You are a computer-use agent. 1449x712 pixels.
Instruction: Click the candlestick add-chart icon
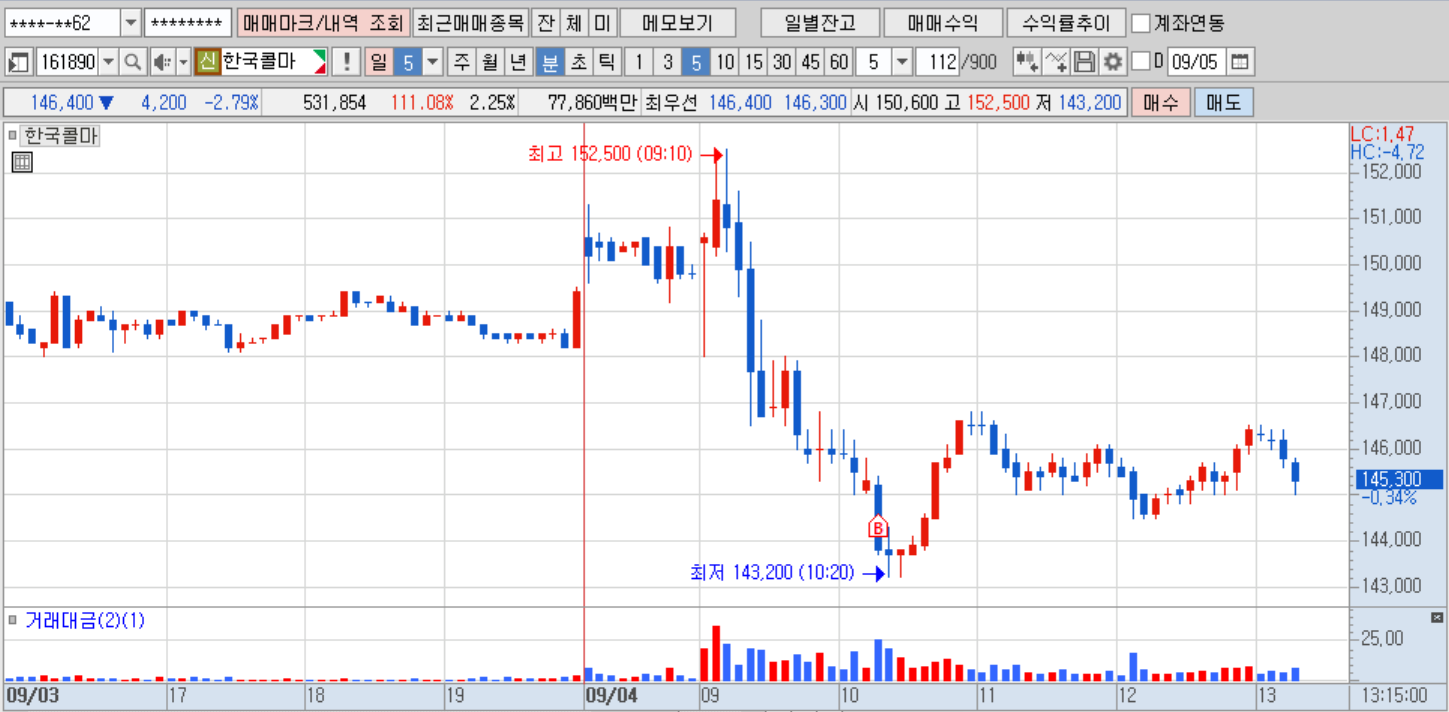[1026, 62]
